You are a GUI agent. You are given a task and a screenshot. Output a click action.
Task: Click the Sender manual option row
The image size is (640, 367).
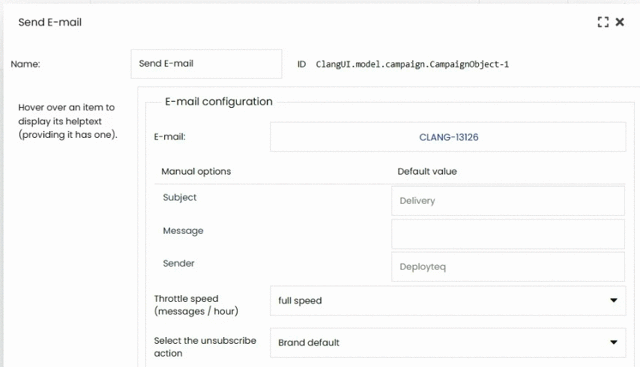(273, 264)
